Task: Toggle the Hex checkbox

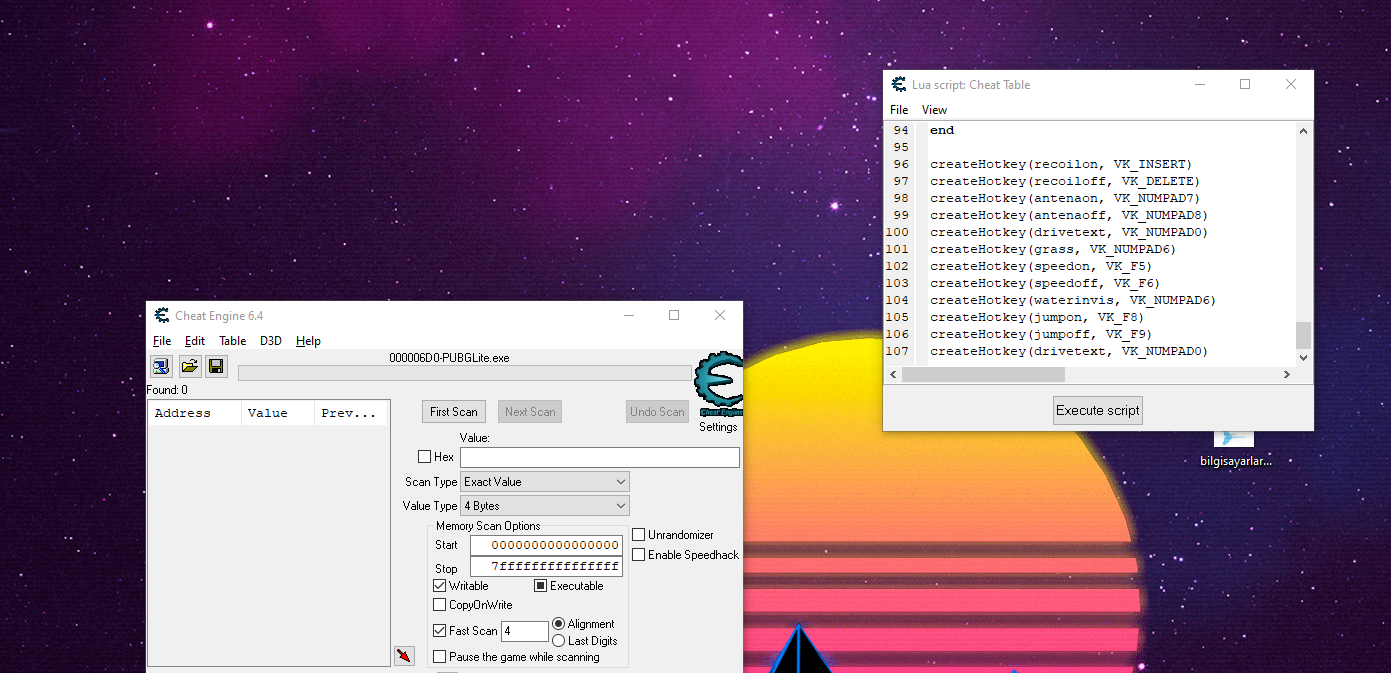Action: 424,457
